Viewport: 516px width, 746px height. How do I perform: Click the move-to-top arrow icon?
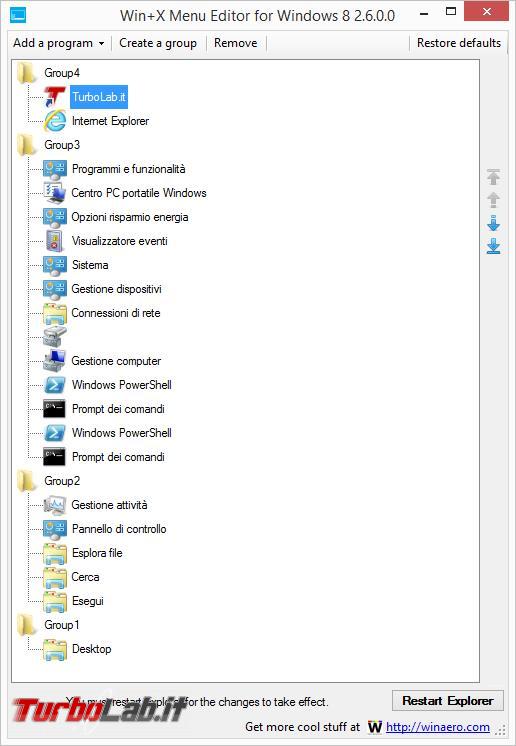[x=493, y=177]
